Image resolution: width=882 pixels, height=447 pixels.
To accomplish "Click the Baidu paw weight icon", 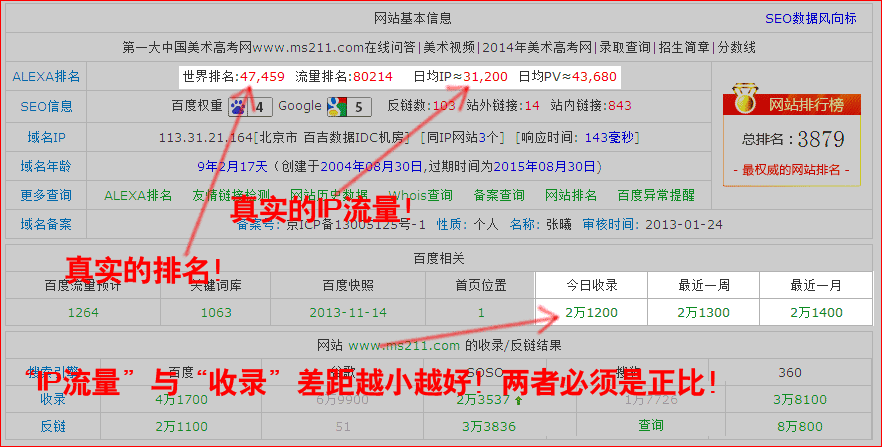I will 237,106.
